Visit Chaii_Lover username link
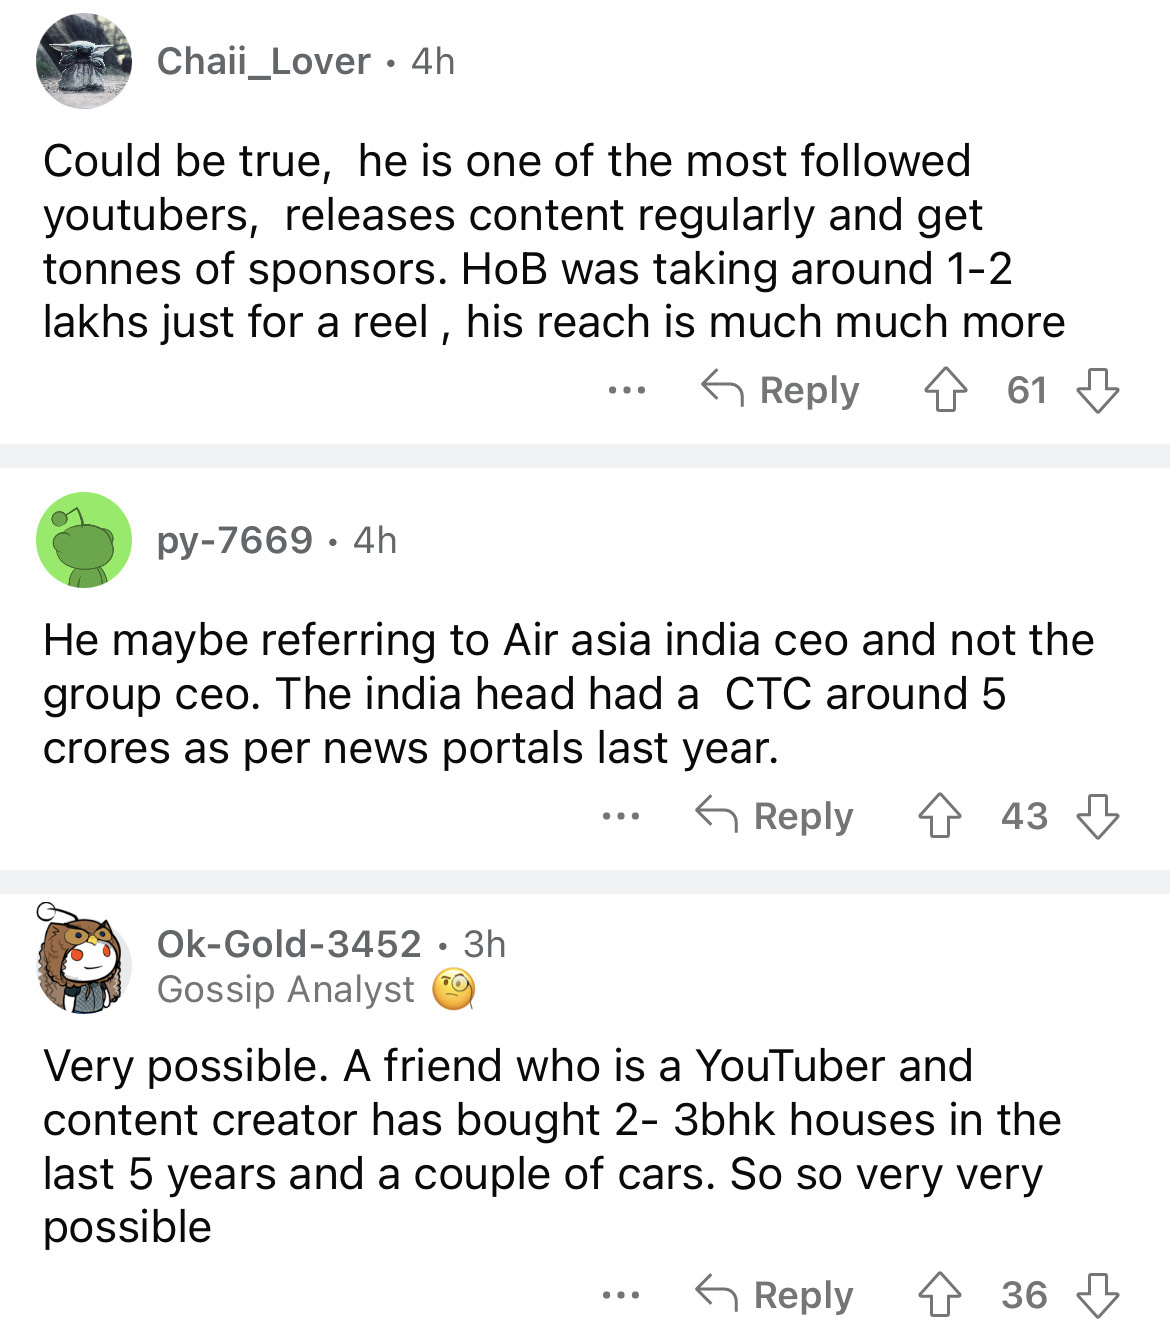 263,61
